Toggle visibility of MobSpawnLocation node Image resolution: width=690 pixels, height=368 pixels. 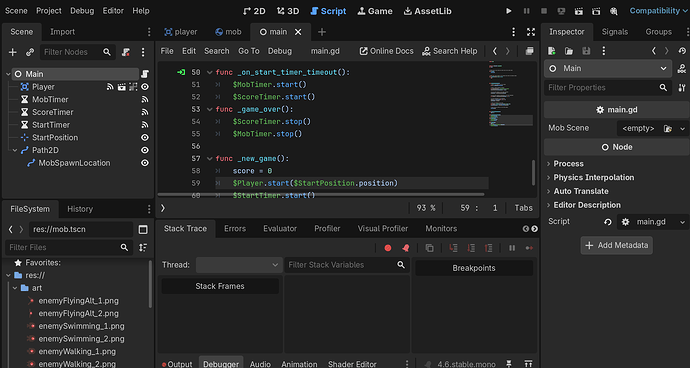coord(145,163)
